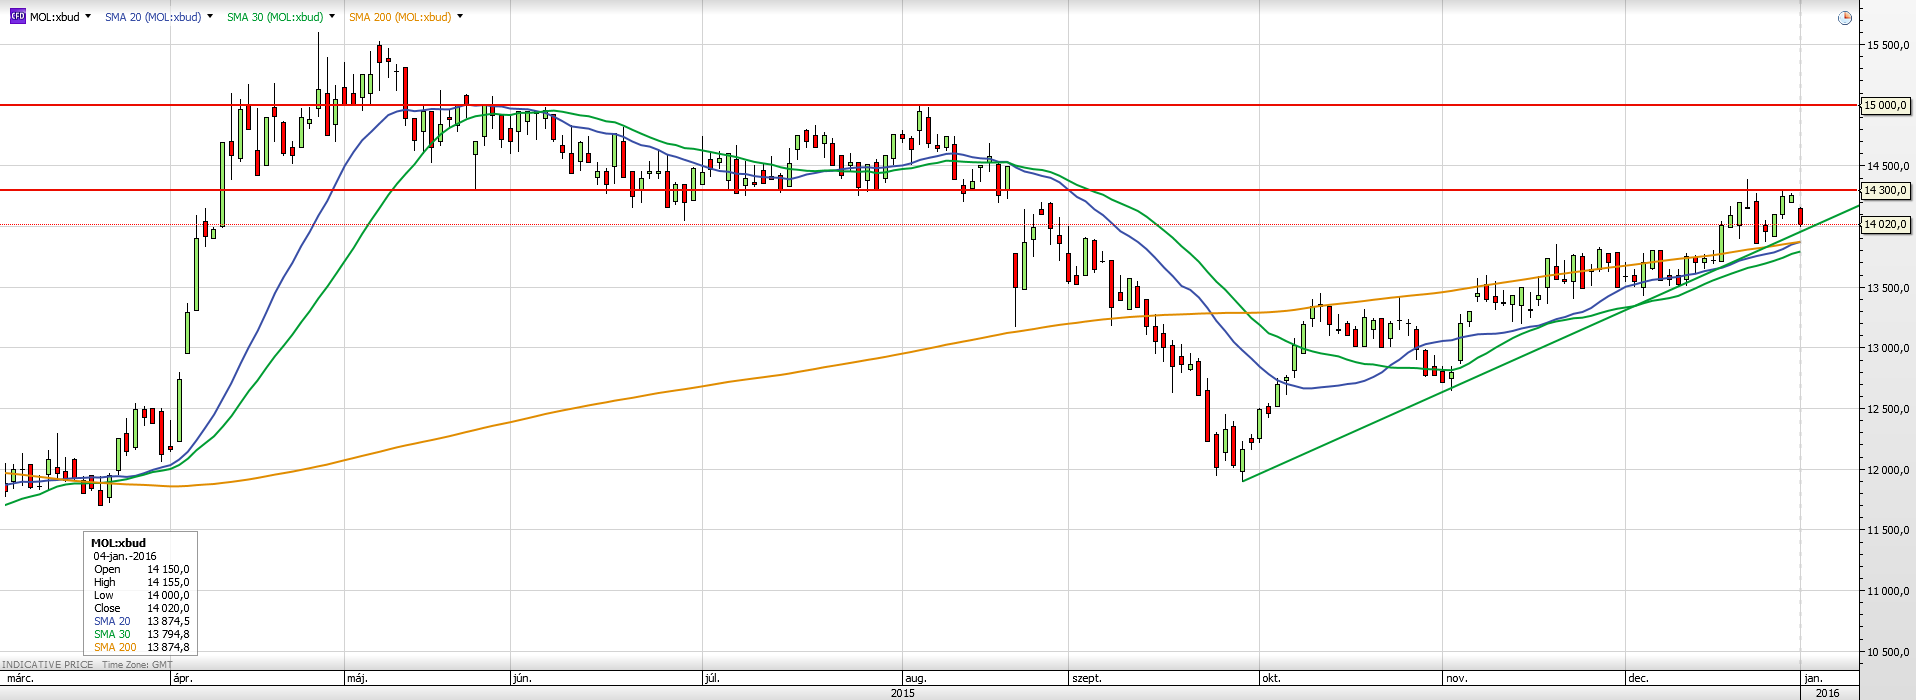Click the blue SMA 20 (MOL:xbud) label
Screen dimensions: 1916x700
click(153, 17)
